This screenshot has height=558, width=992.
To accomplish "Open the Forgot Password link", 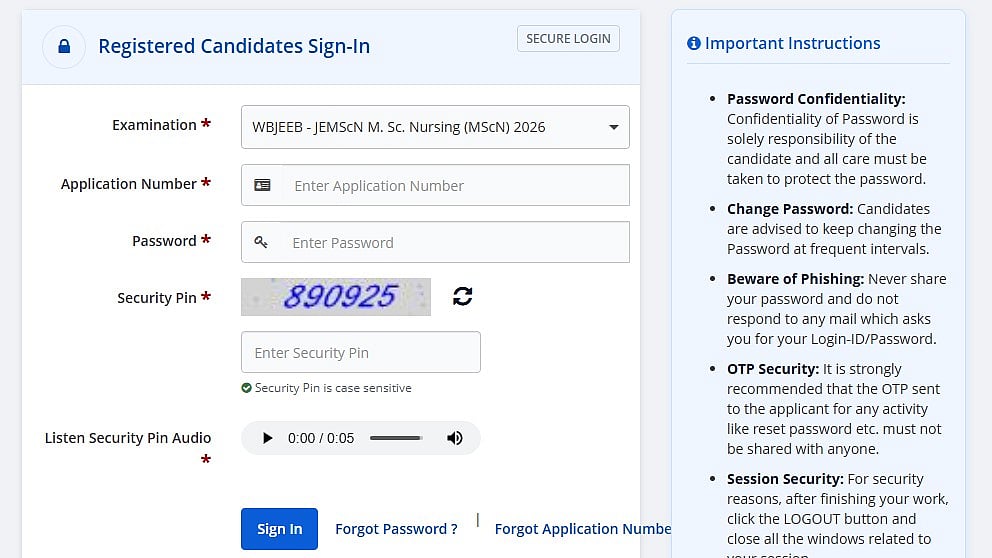I will click(x=396, y=529).
